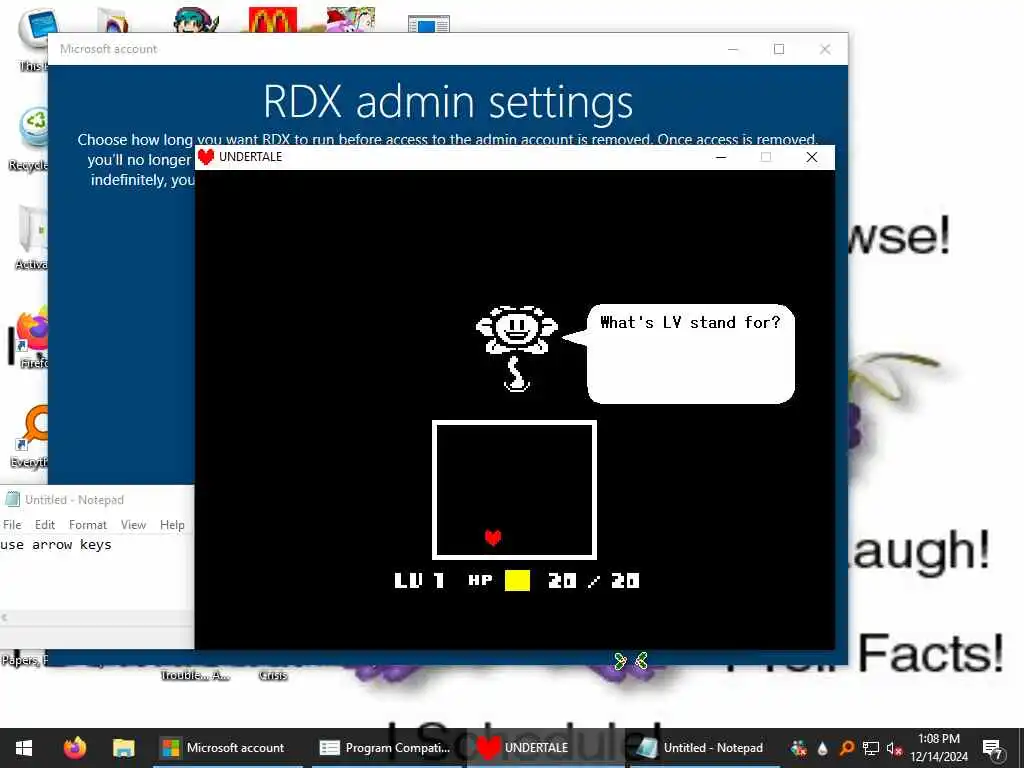Minimize the UNDERTALE window
Image resolution: width=1024 pixels, height=768 pixels.
point(721,157)
